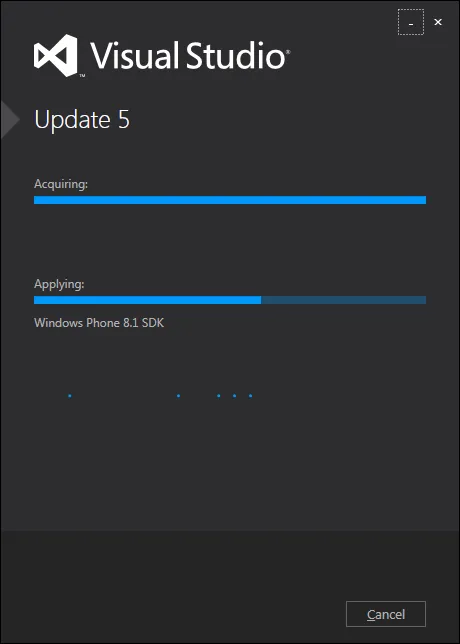The width and height of the screenshot is (460, 644).
Task: Minimize the Visual Studio installer window
Action: click(411, 22)
